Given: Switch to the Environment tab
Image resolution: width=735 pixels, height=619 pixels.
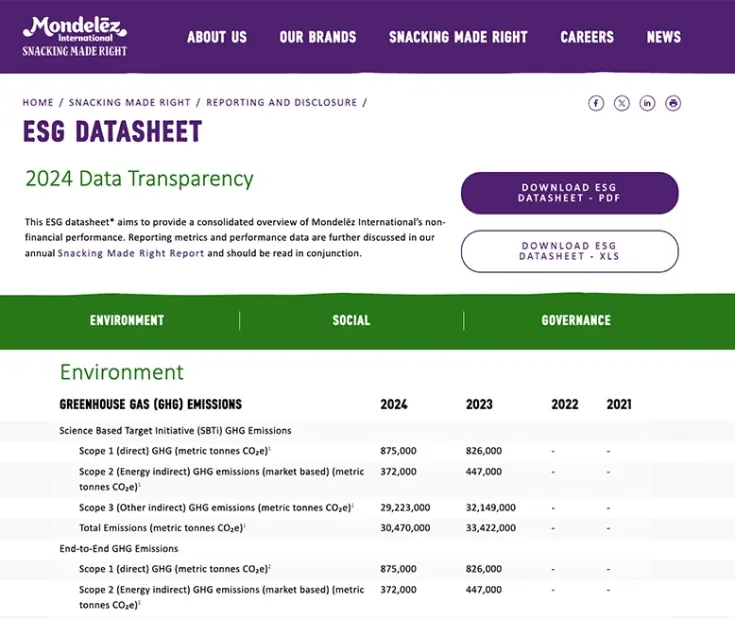Looking at the screenshot, I should (127, 321).
